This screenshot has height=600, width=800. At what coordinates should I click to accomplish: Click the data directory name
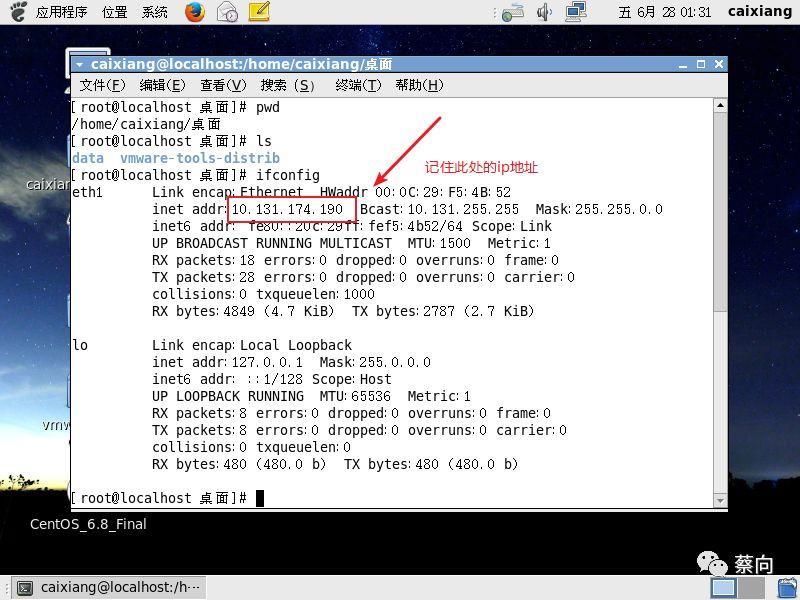click(x=88, y=158)
